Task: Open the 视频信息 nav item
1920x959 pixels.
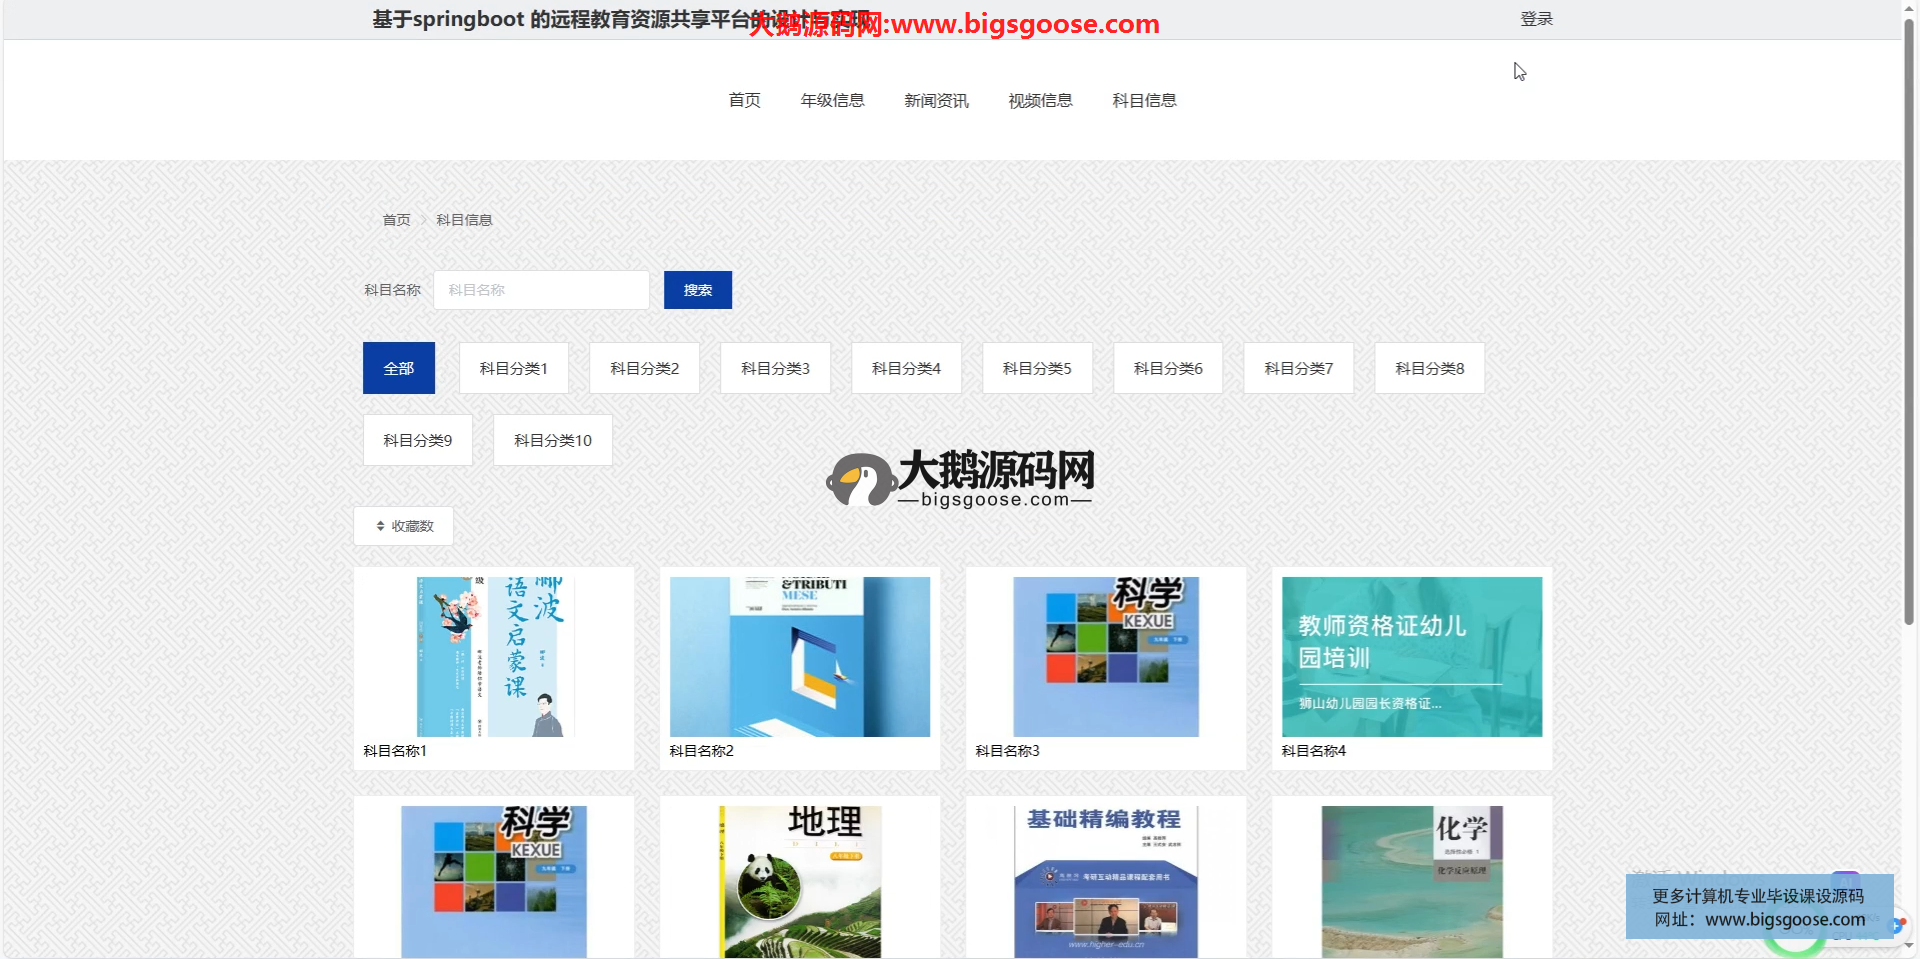Action: [x=1040, y=100]
